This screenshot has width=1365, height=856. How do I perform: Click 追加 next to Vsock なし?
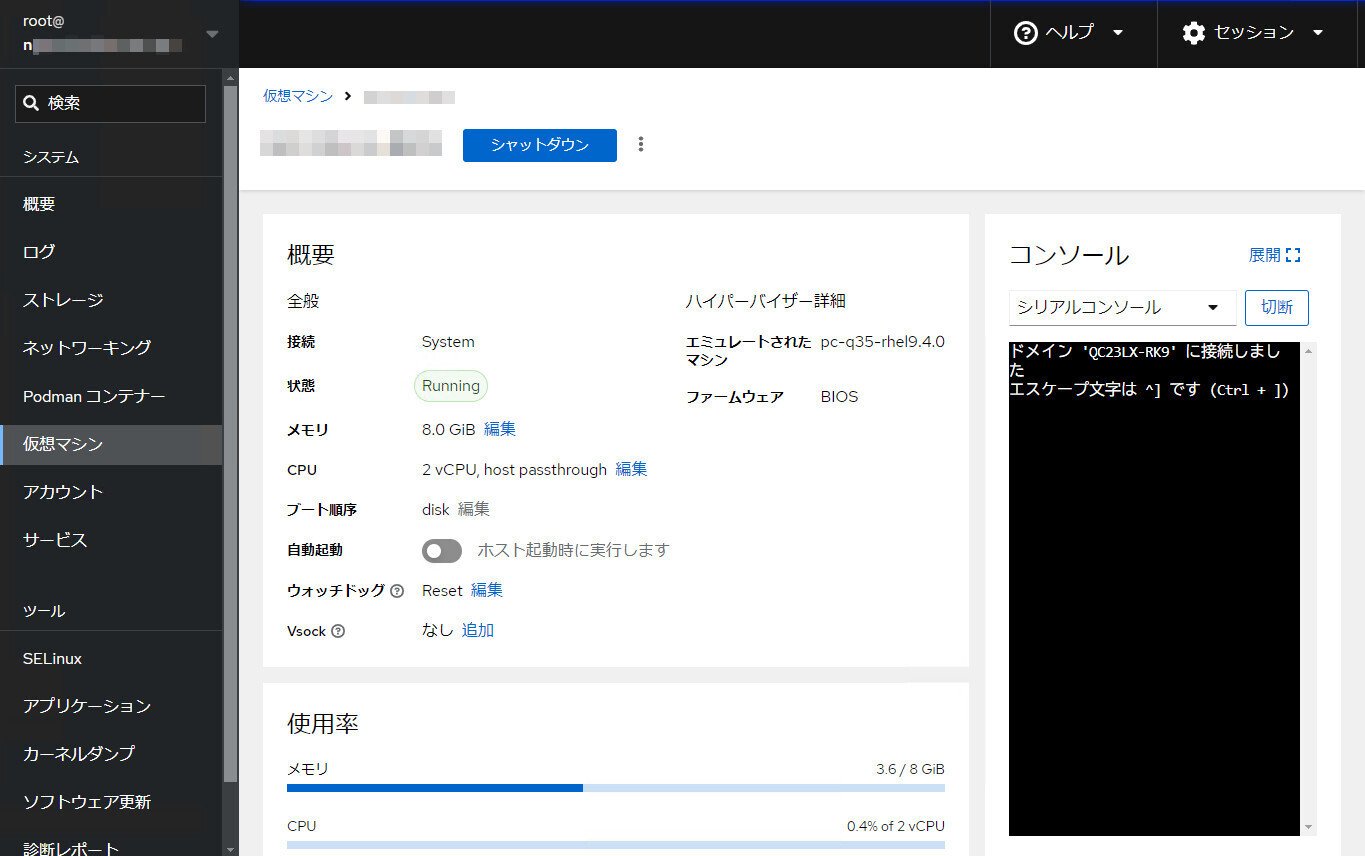478,630
